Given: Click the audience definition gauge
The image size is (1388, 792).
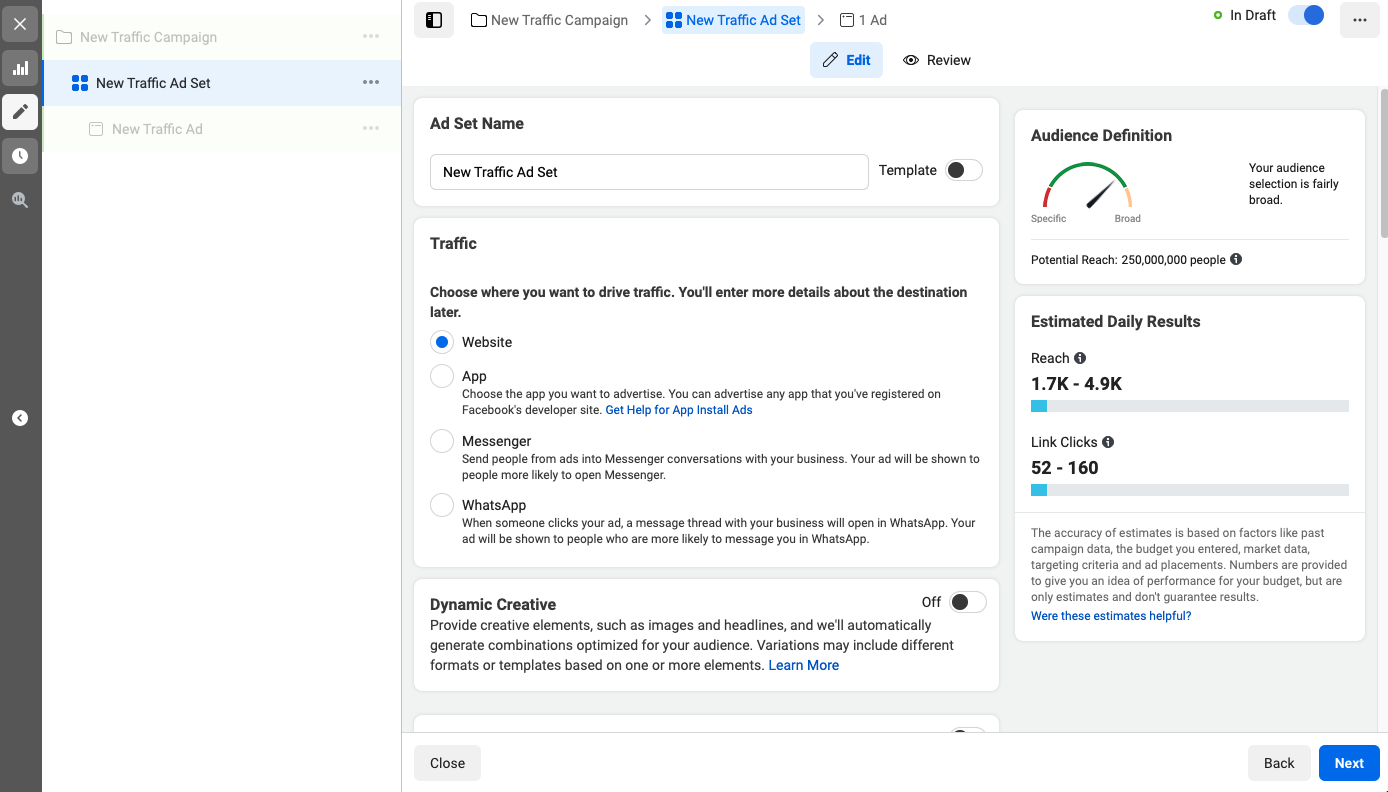Looking at the screenshot, I should 1086,187.
